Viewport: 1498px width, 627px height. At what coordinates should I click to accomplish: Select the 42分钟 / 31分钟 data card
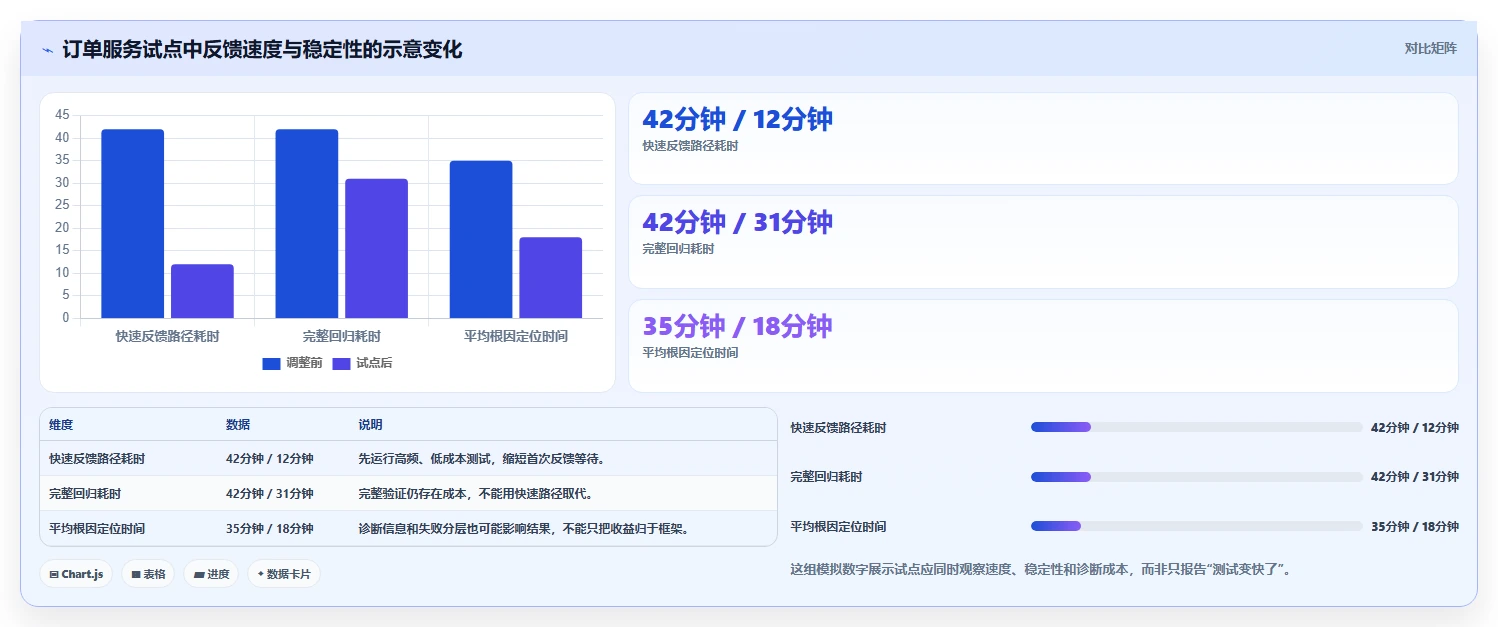coord(1043,242)
